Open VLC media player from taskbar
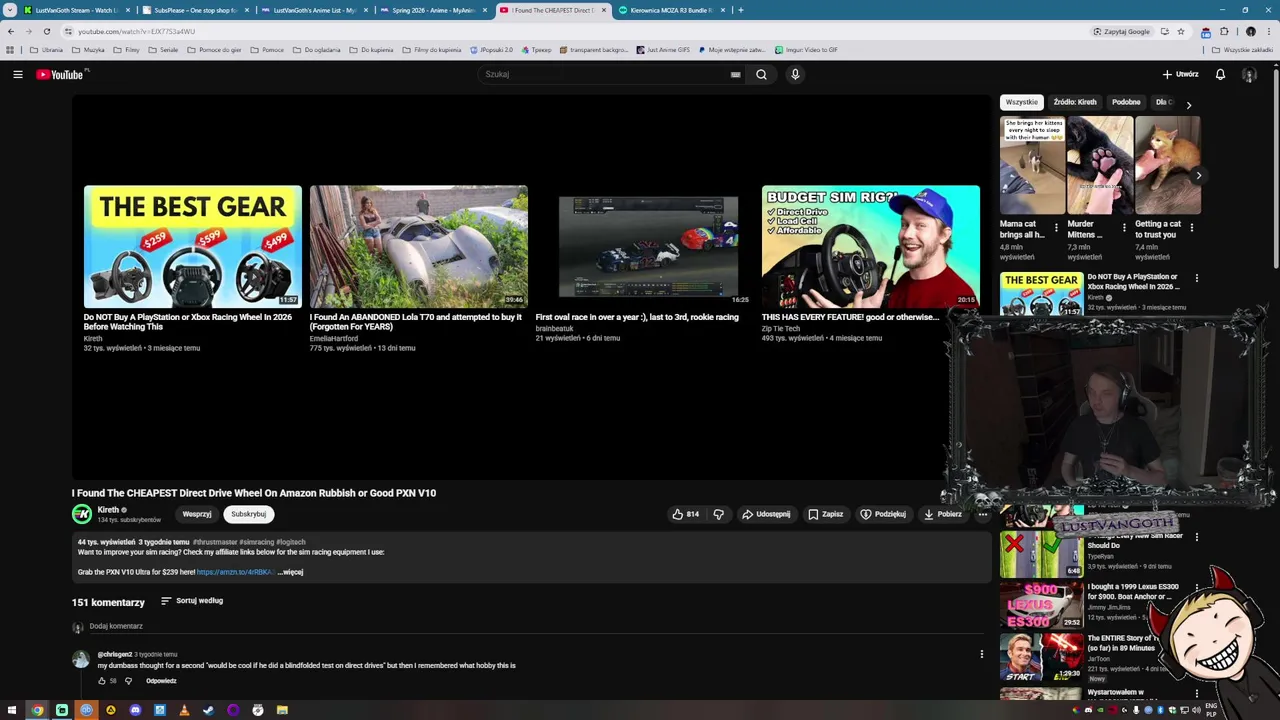Image resolution: width=1280 pixels, height=720 pixels. click(184, 710)
